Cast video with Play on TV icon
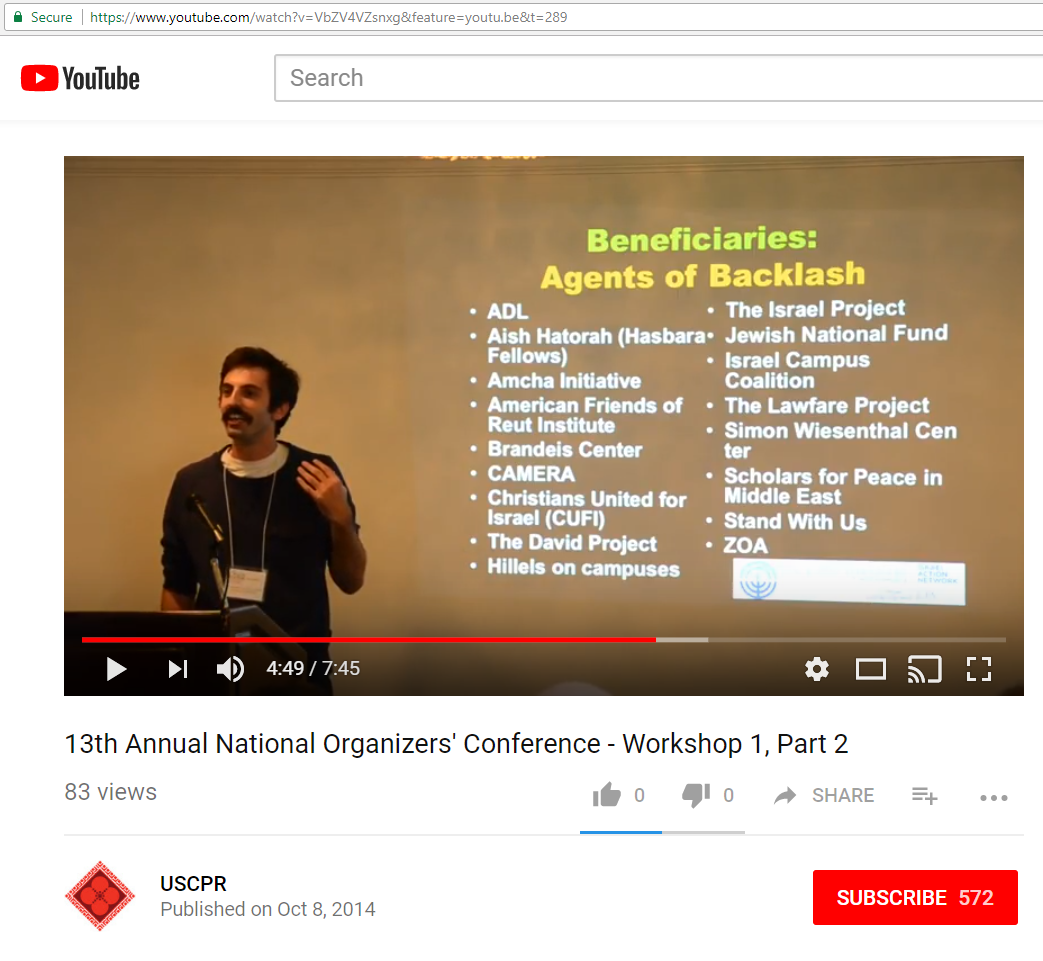Screen dimensions: 1043x961 [924, 669]
